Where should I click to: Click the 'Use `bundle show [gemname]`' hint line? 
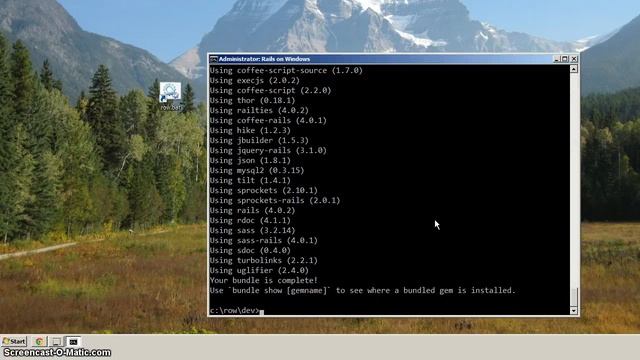click(362, 291)
